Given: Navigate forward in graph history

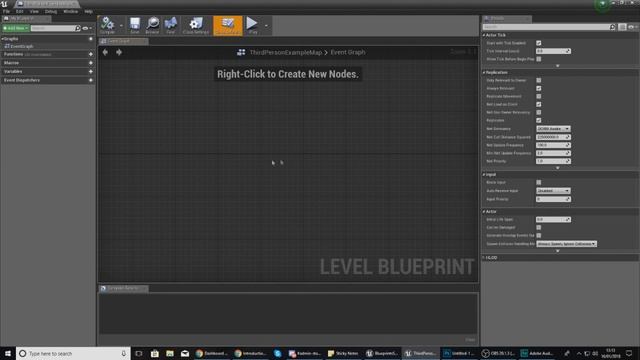Looking at the screenshot, I should pos(119,52).
